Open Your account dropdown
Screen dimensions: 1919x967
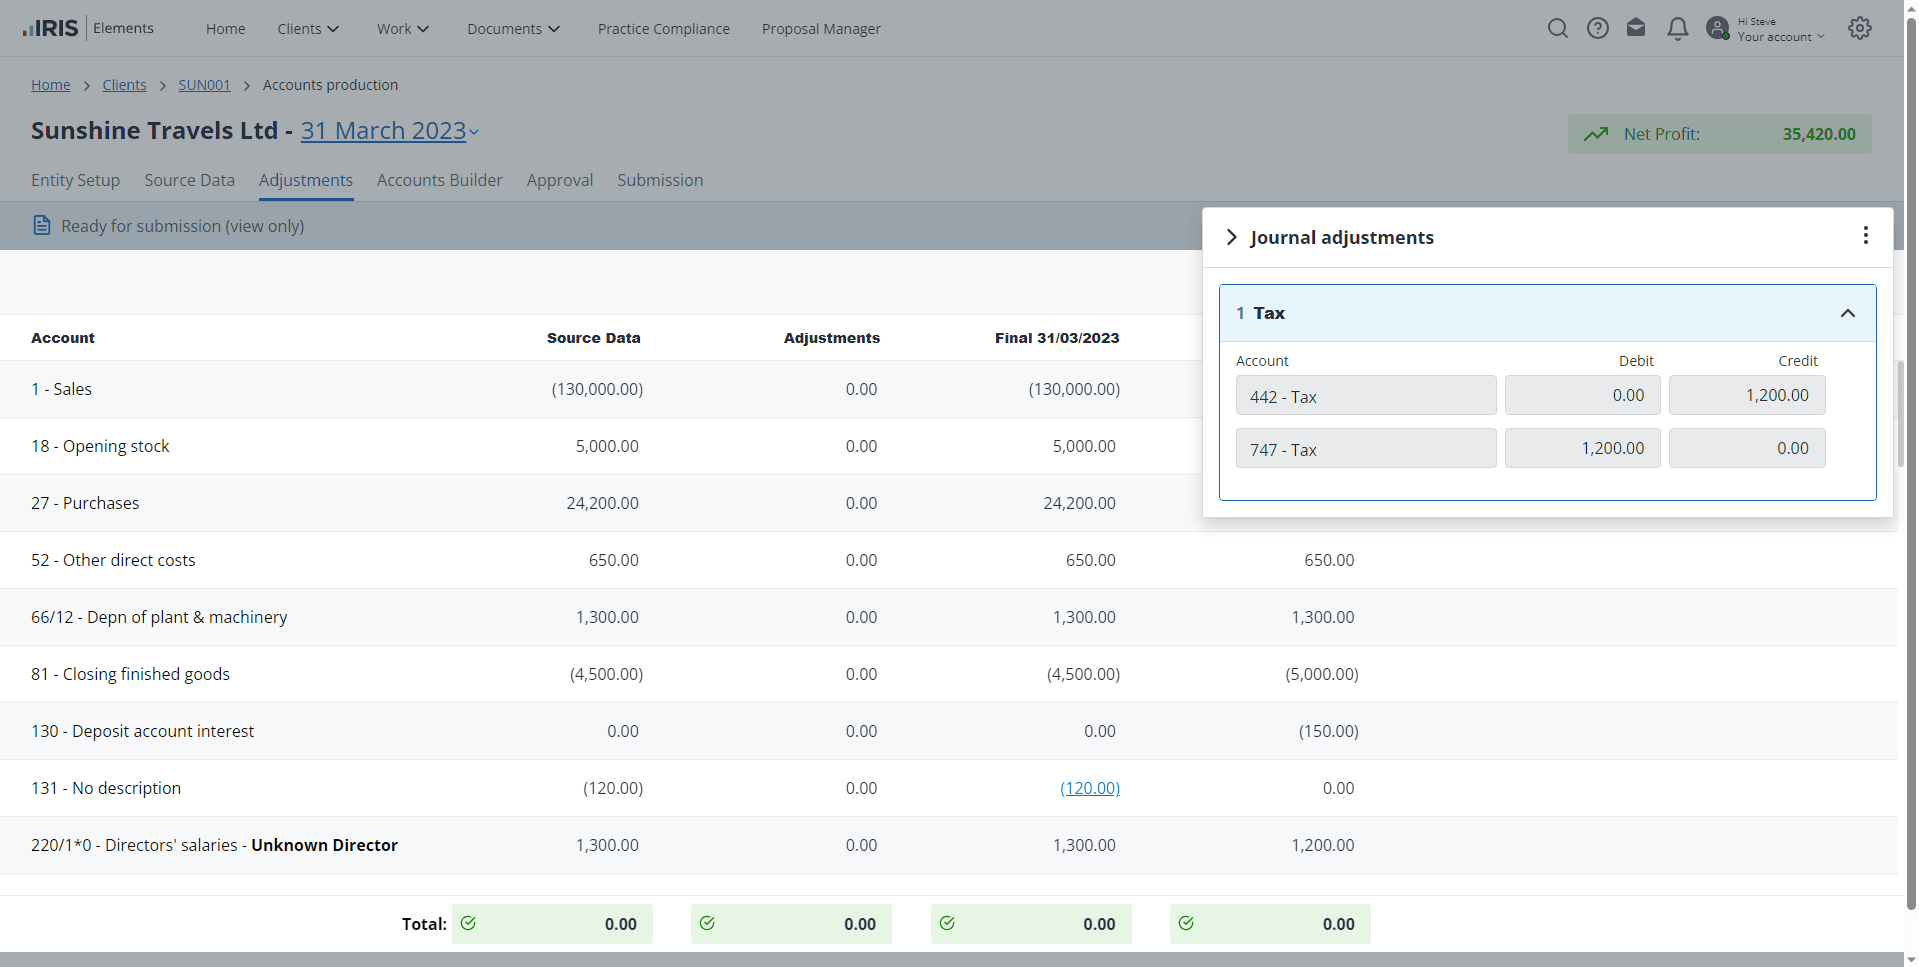coord(1781,37)
